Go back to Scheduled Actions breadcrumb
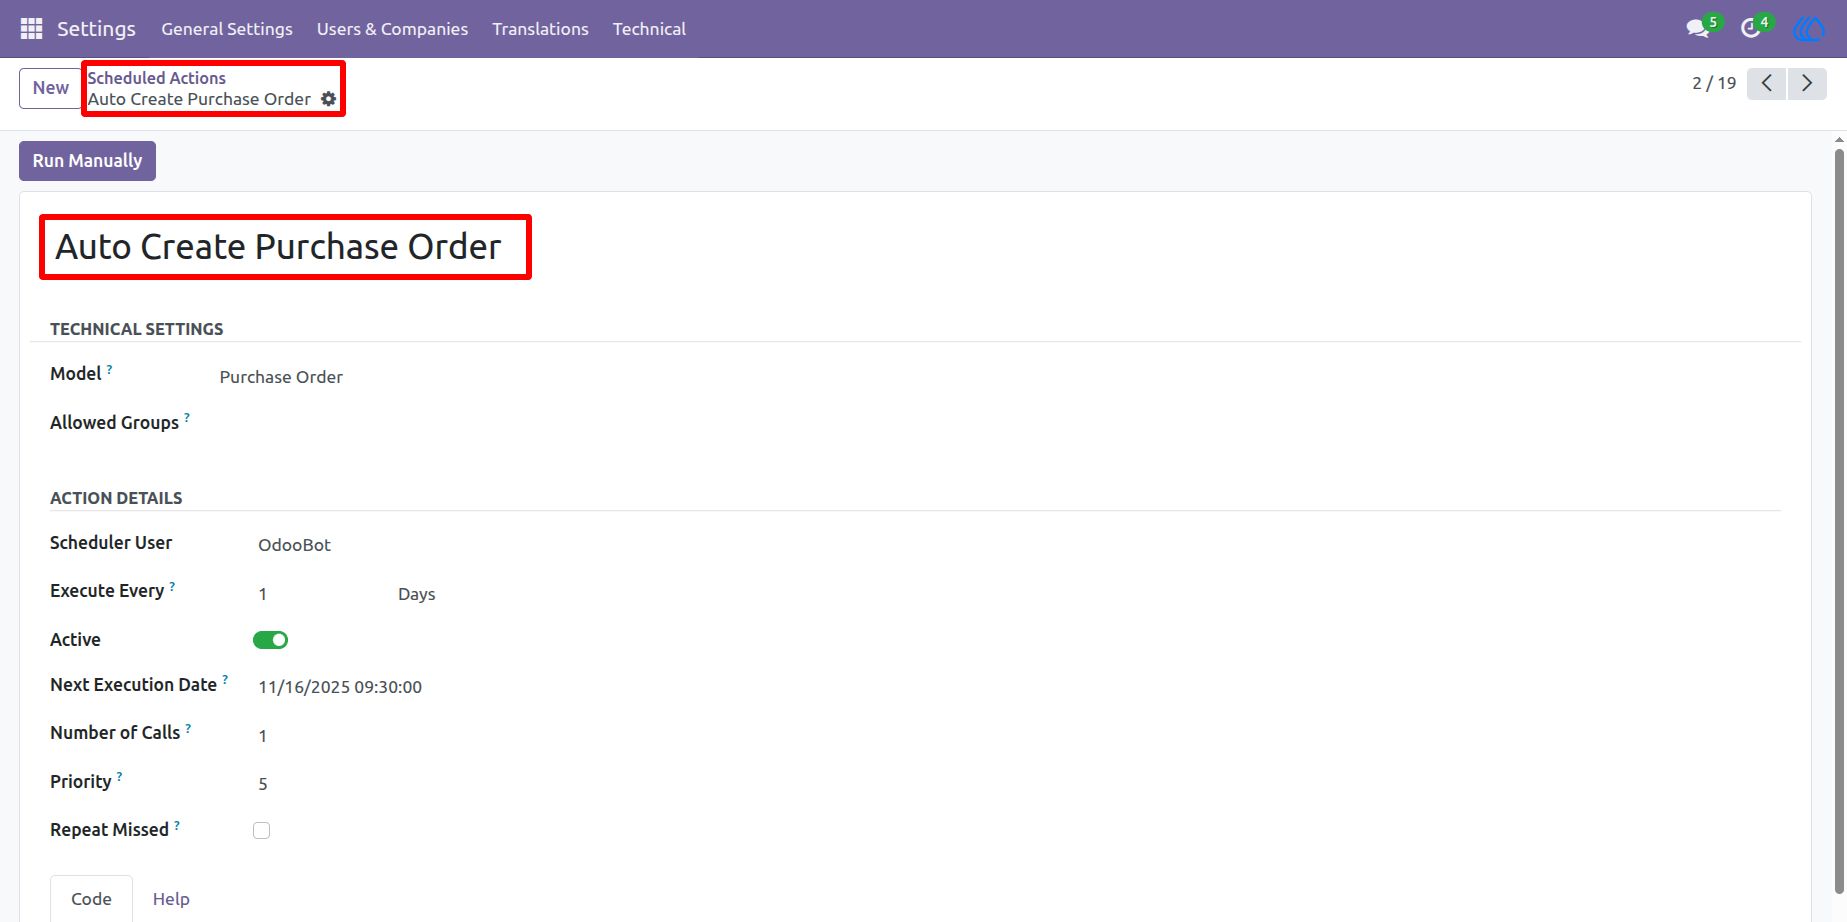The width and height of the screenshot is (1847, 922). coord(157,78)
